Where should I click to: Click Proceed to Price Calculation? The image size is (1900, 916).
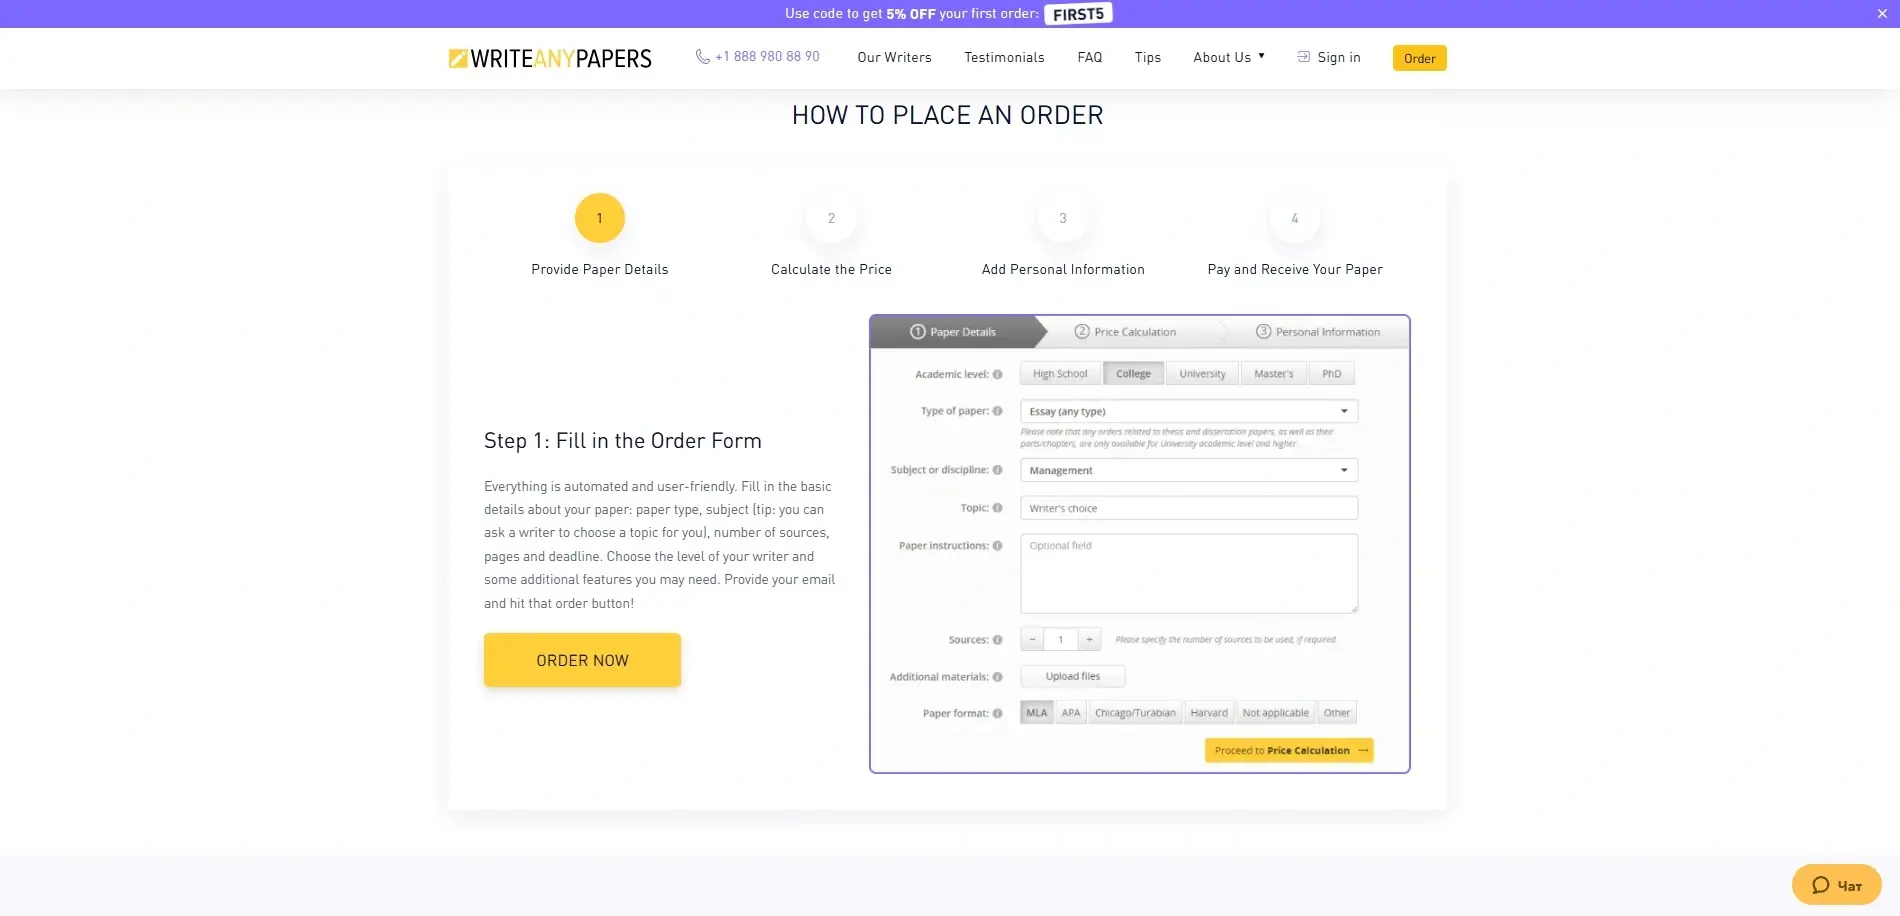pos(1288,750)
